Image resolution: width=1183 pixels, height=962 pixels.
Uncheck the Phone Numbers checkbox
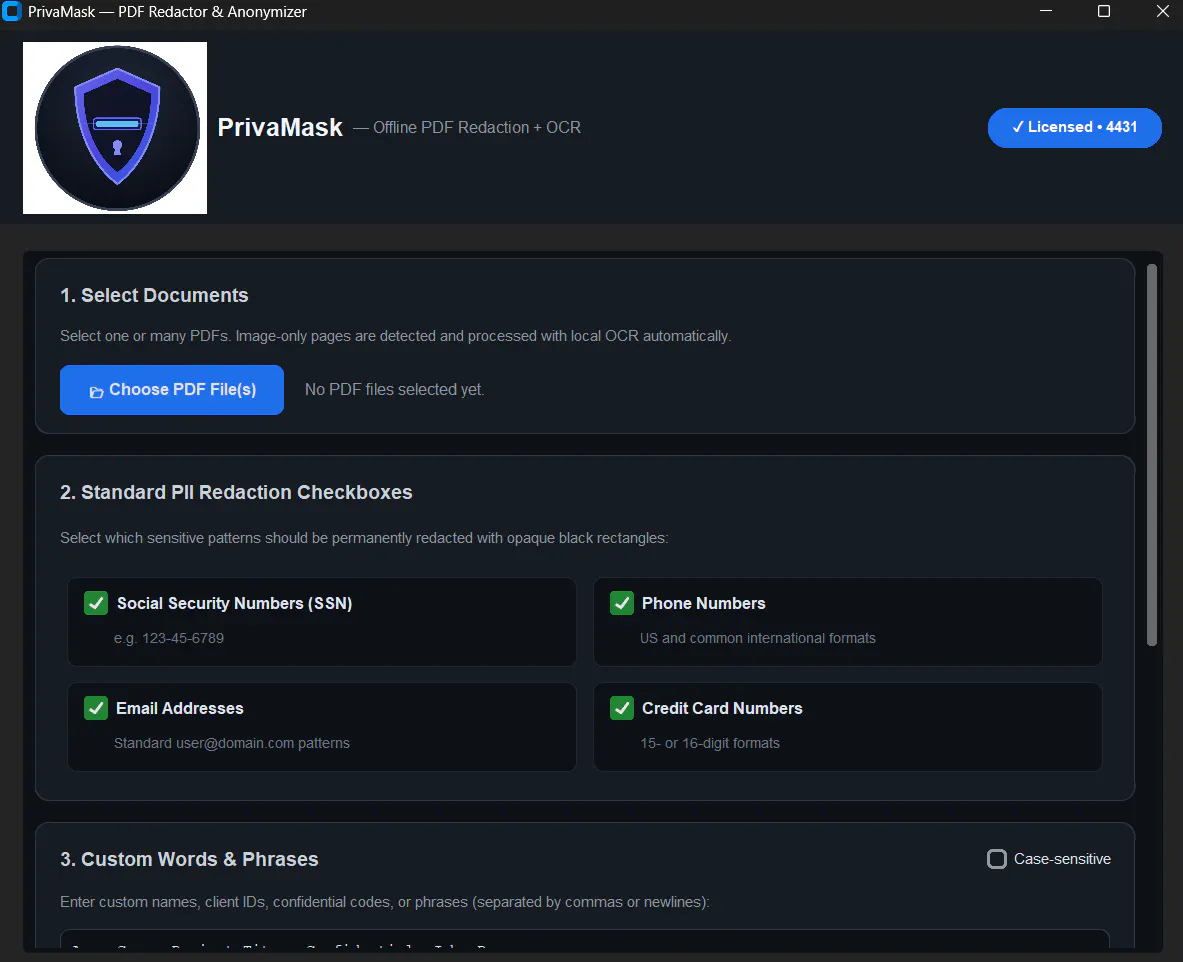pyautogui.click(x=622, y=603)
